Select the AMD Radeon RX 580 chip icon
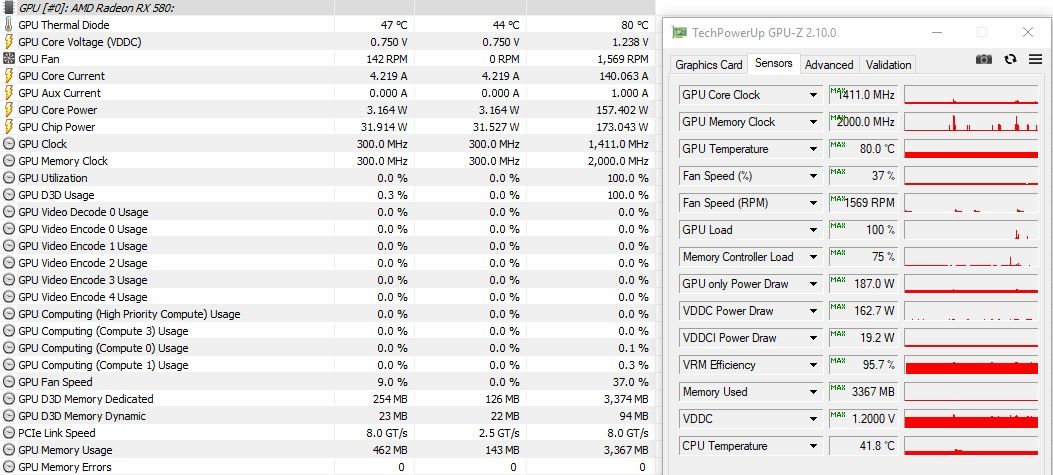 9,7
